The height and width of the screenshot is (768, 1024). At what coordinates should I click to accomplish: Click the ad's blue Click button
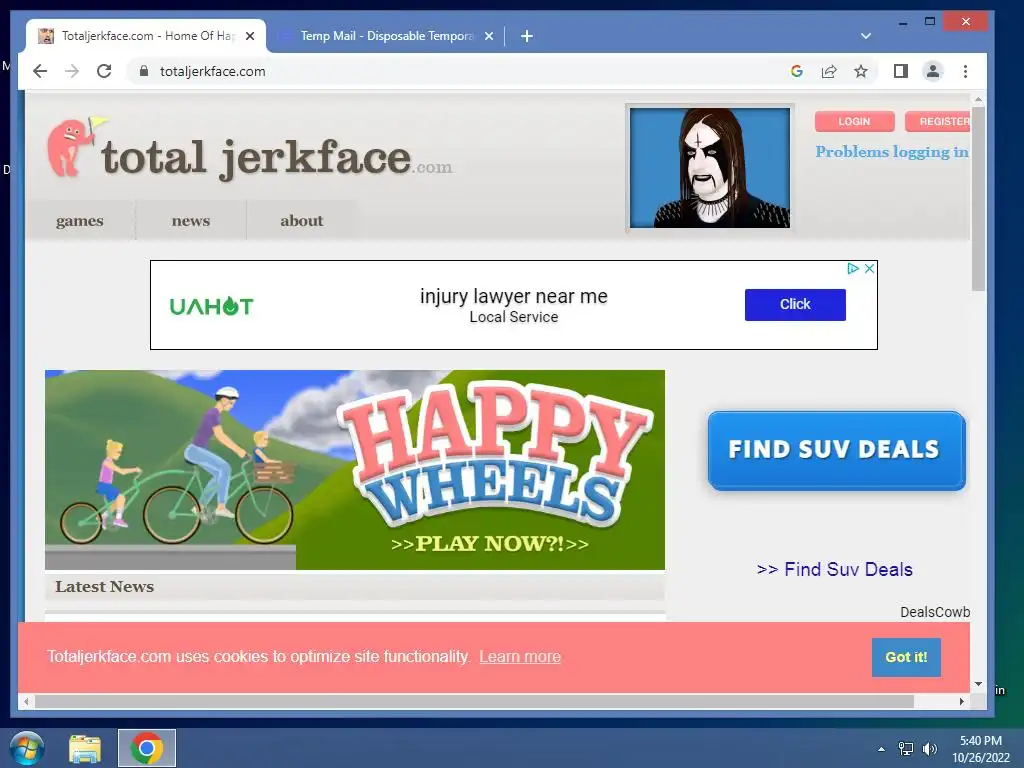point(795,304)
